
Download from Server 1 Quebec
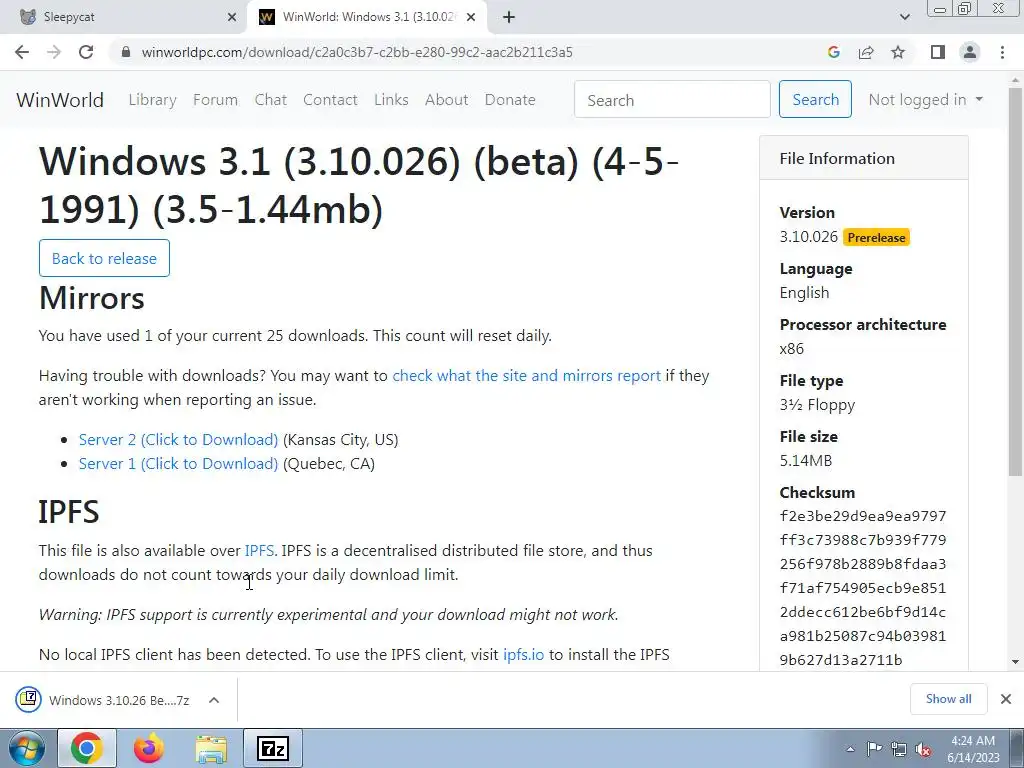(178, 464)
